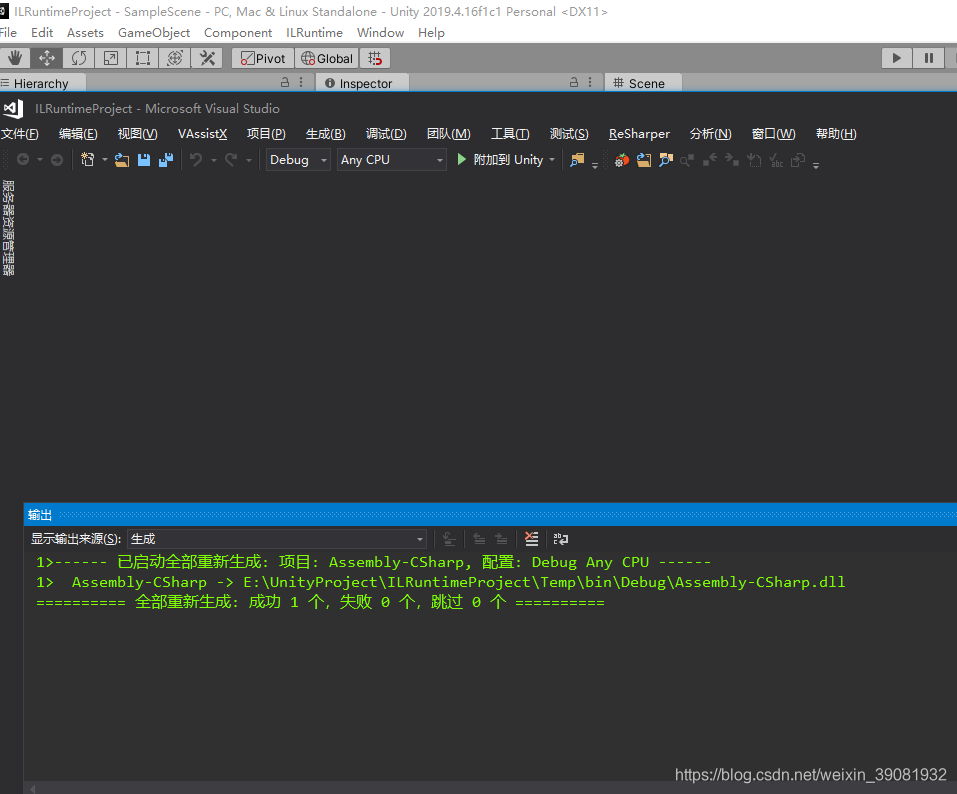Open Hierarchy panel options menu

click(x=302, y=82)
